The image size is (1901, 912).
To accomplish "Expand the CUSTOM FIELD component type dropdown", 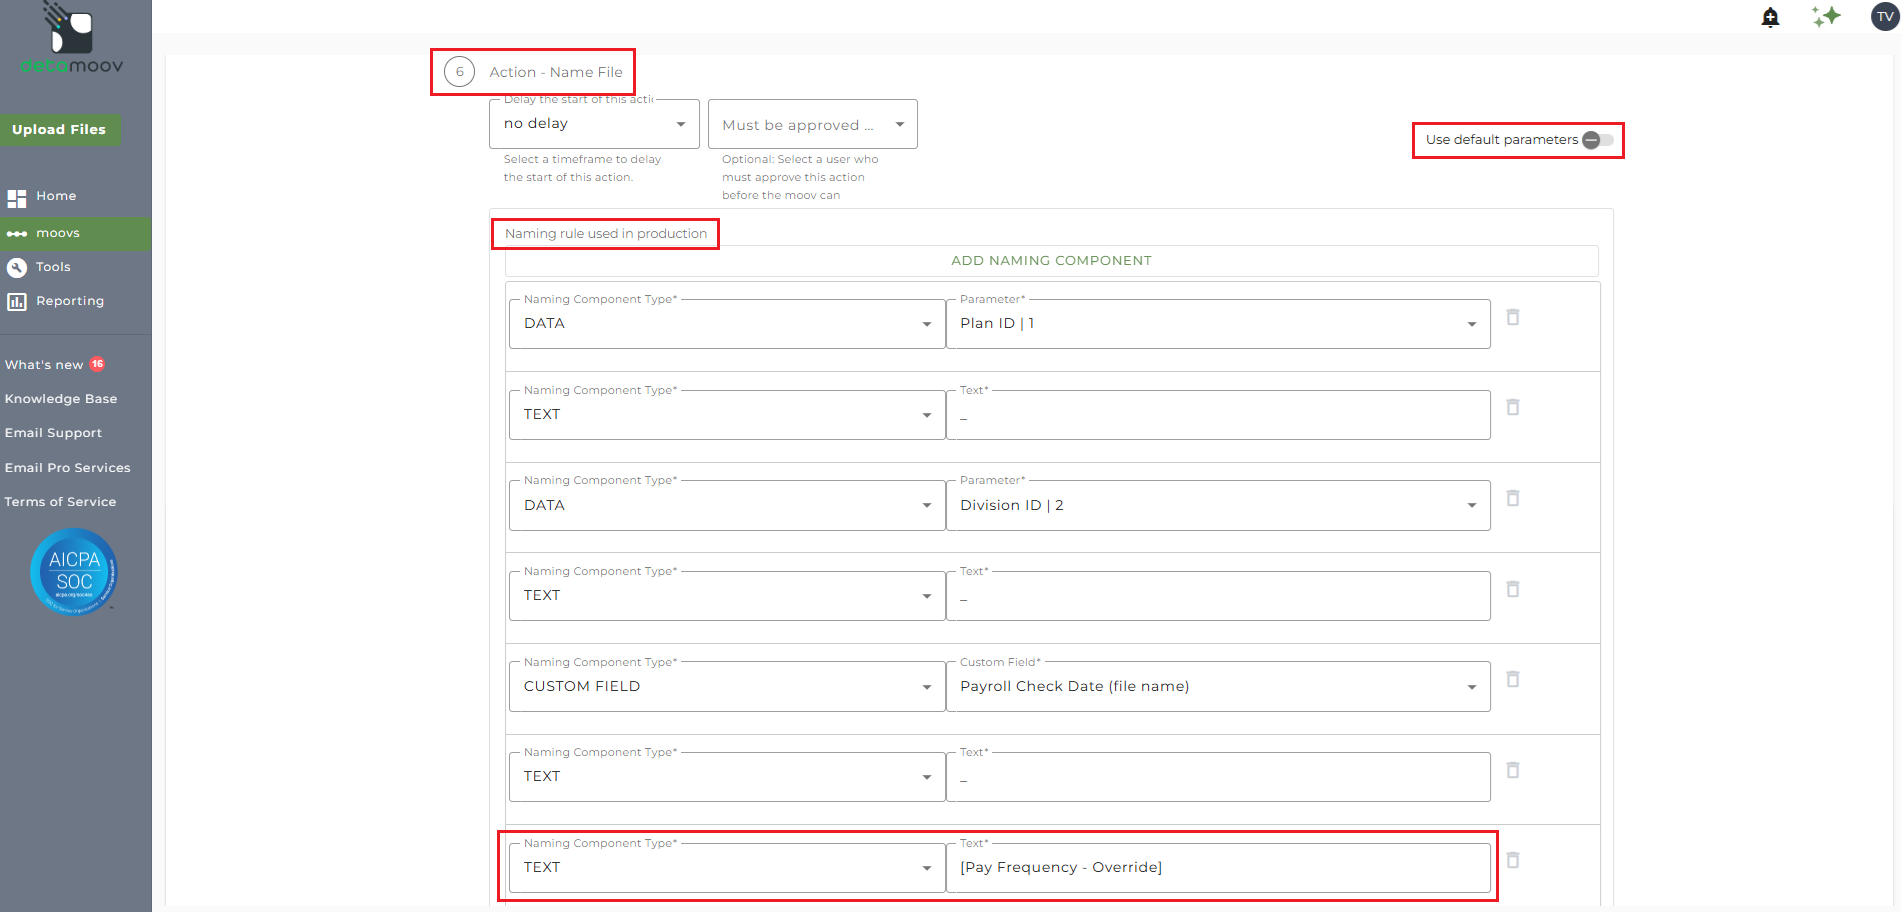I will [726, 687].
